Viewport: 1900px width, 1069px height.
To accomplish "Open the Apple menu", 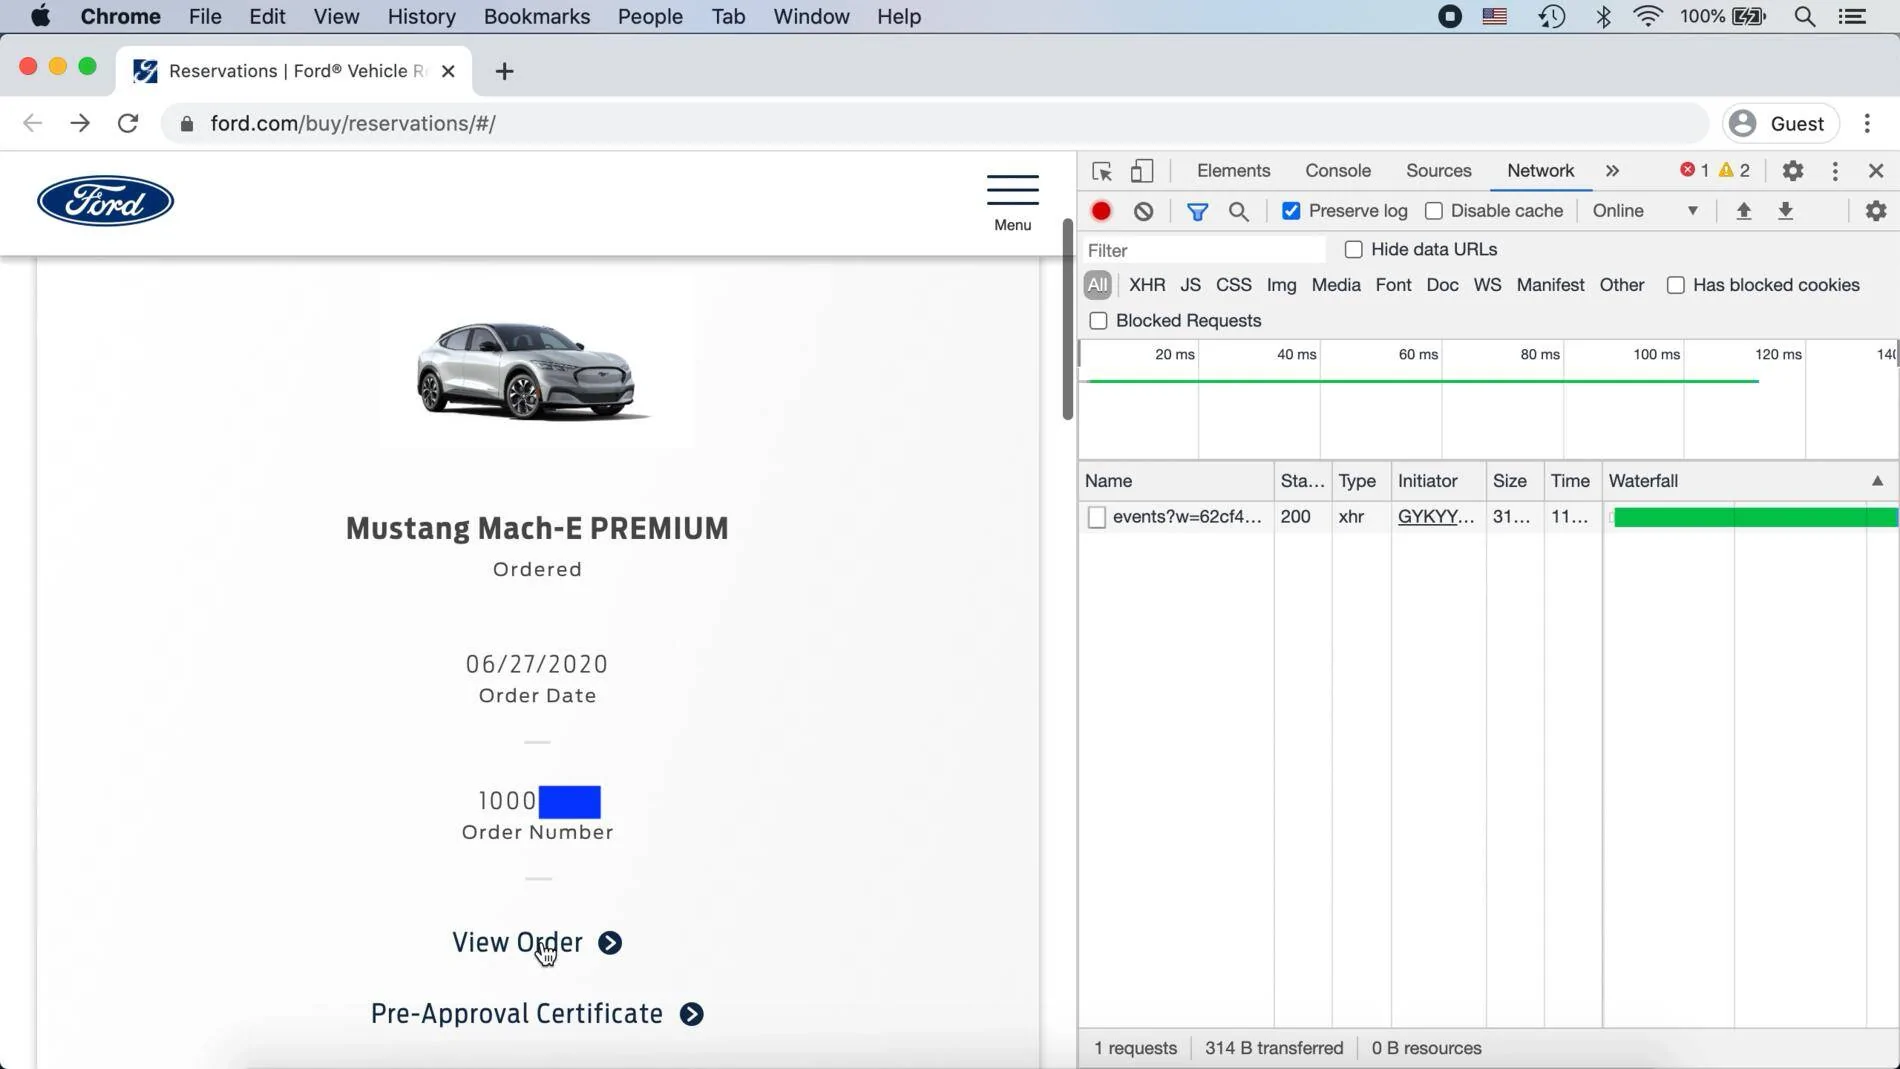I will pos(40,16).
